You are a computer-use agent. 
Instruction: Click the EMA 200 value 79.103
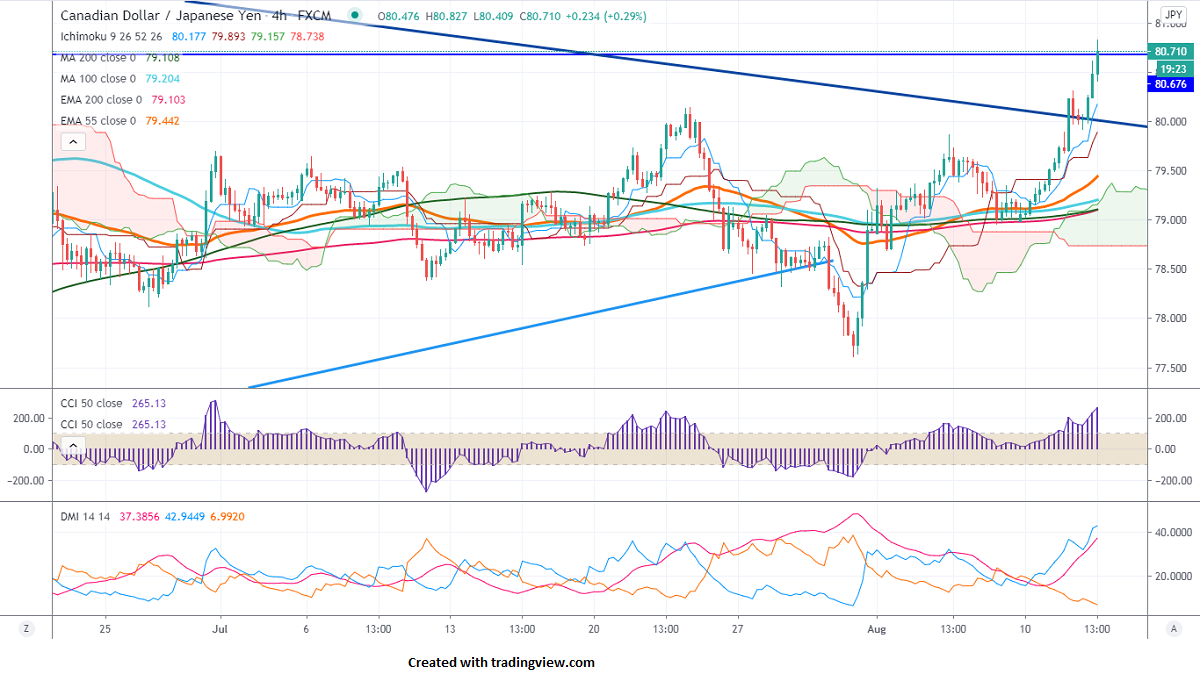(x=168, y=99)
